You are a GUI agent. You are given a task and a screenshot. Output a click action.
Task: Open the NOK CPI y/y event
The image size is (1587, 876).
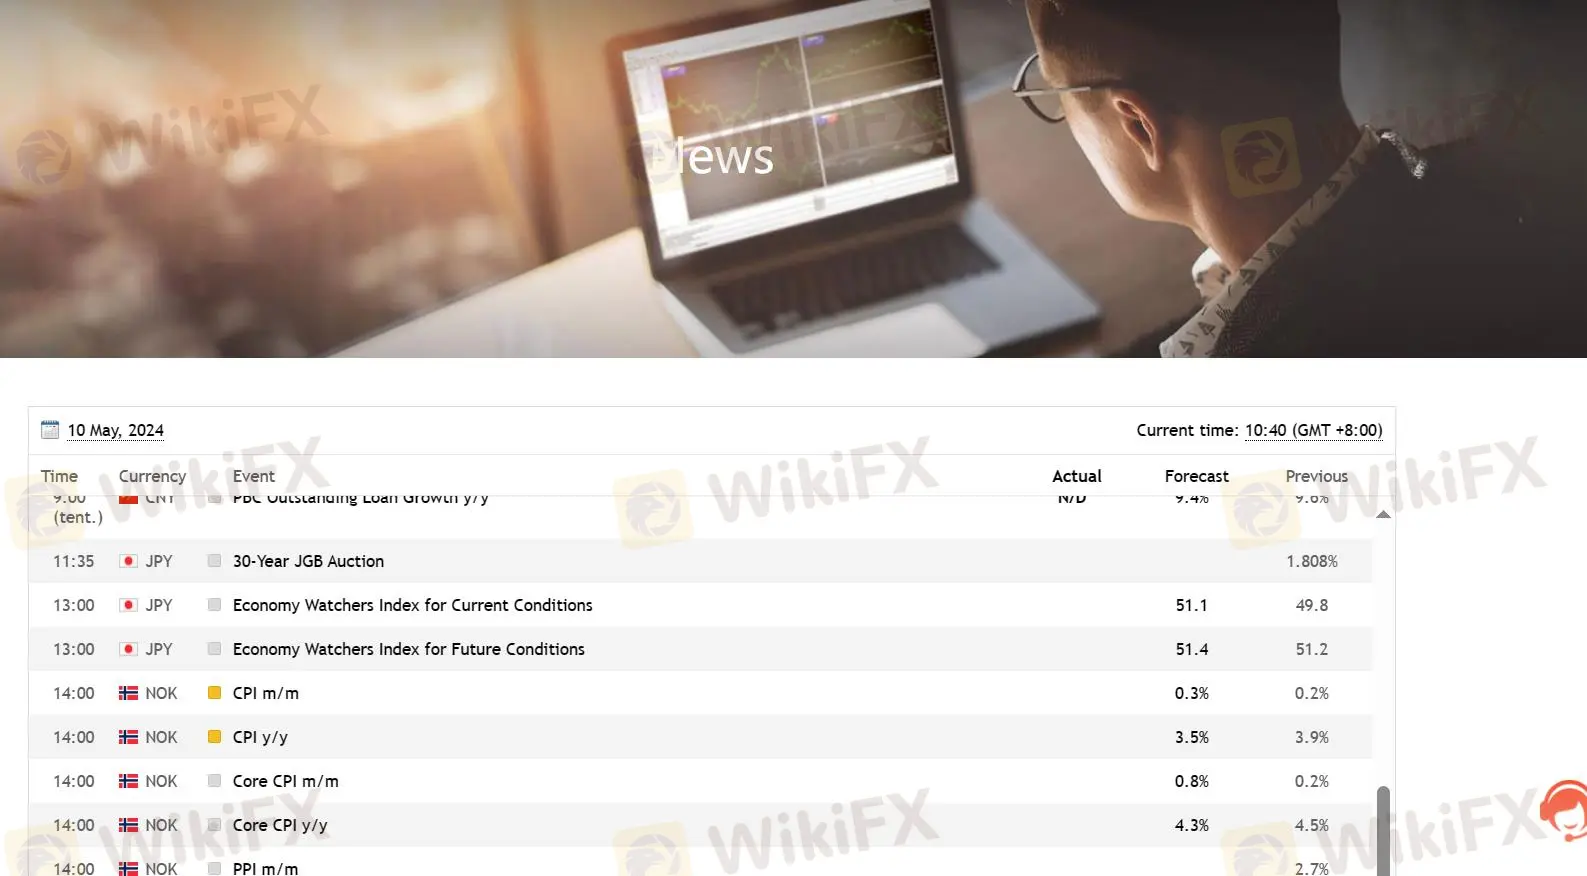(260, 737)
